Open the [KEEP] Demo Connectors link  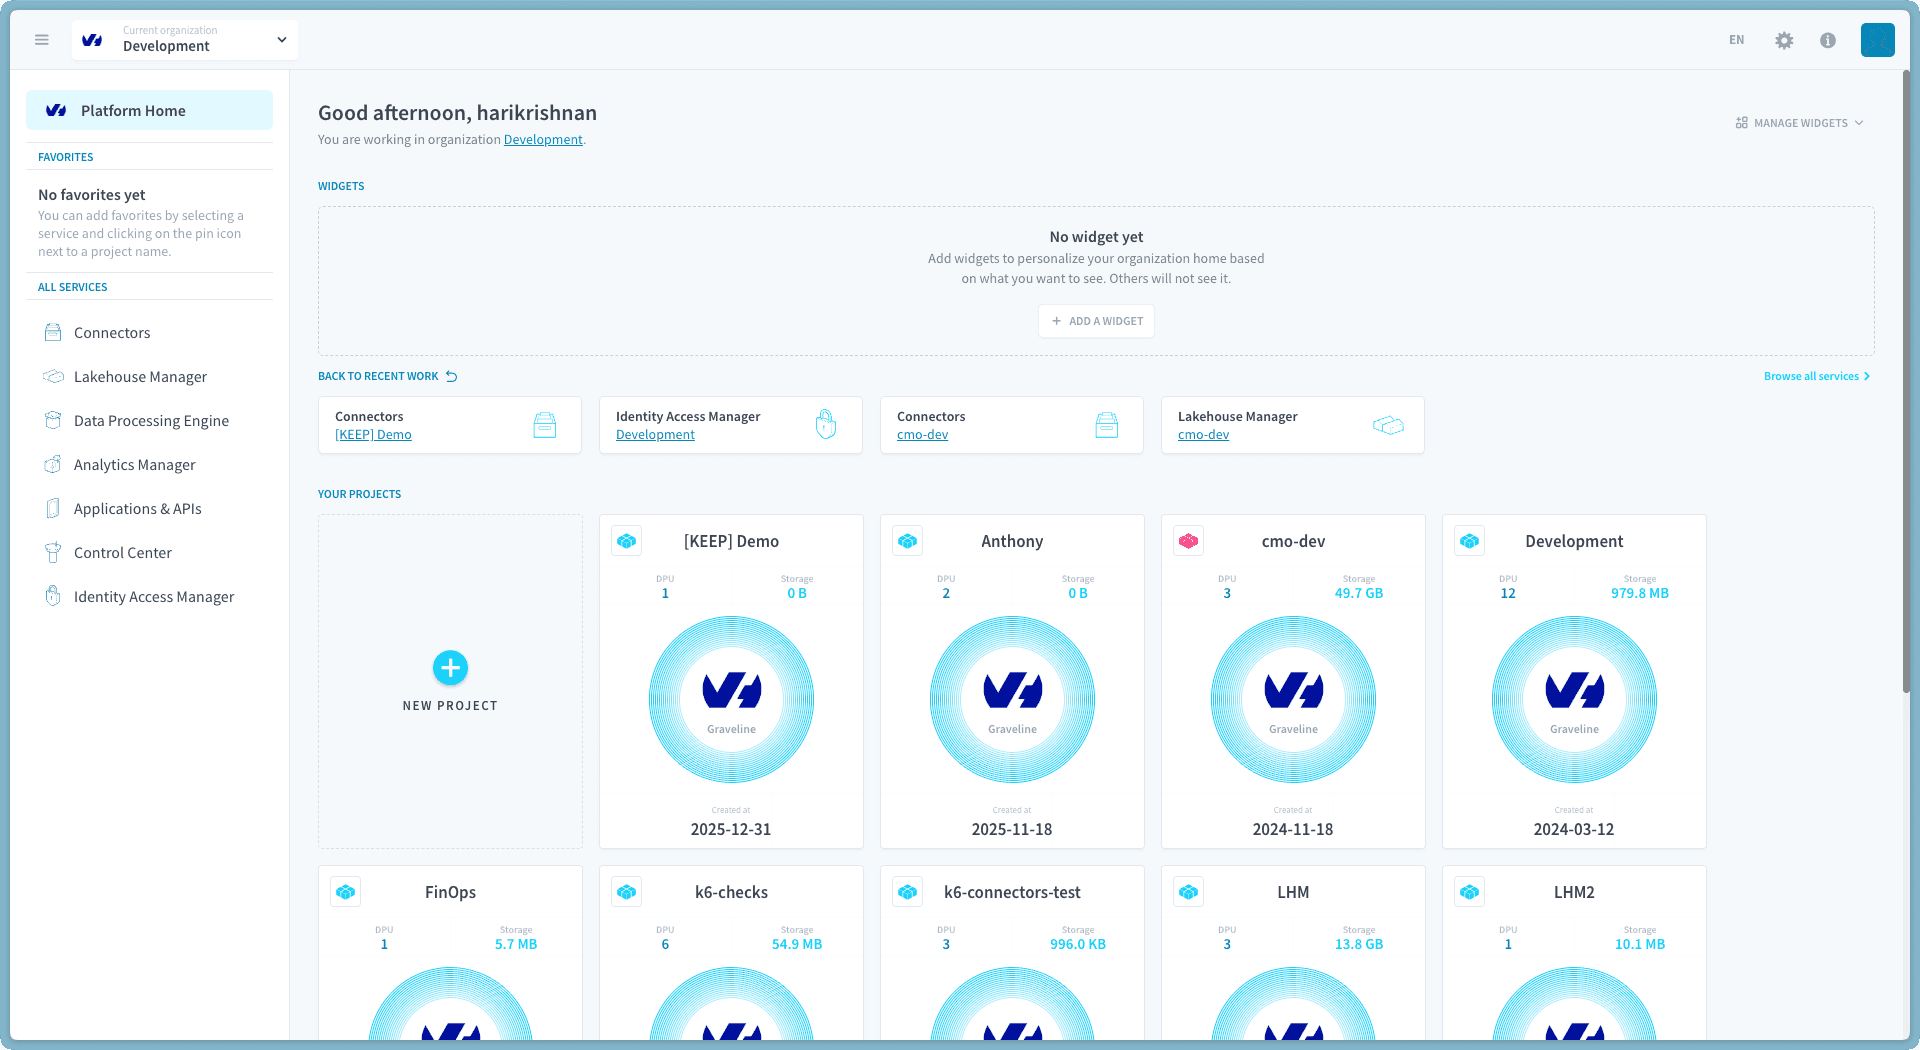pyautogui.click(x=373, y=435)
